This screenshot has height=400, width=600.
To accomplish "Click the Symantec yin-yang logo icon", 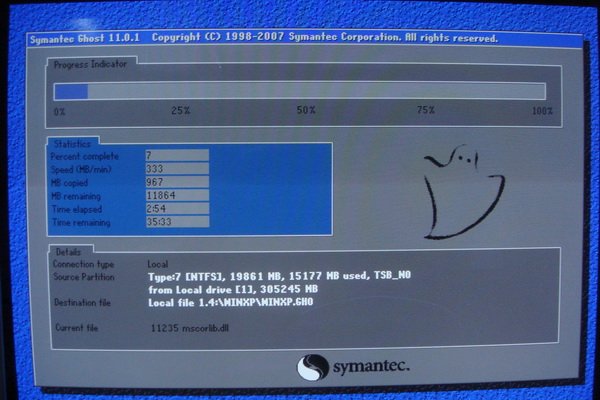I will pos(313,367).
